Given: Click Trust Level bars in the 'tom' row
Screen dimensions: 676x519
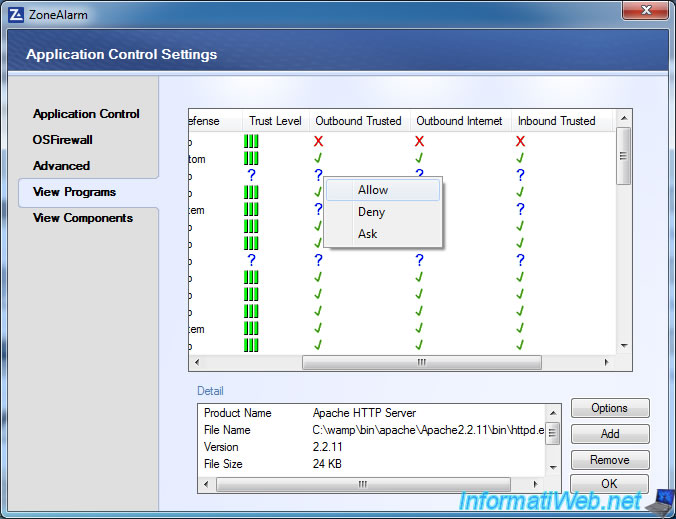Looking at the screenshot, I should coord(251,158).
